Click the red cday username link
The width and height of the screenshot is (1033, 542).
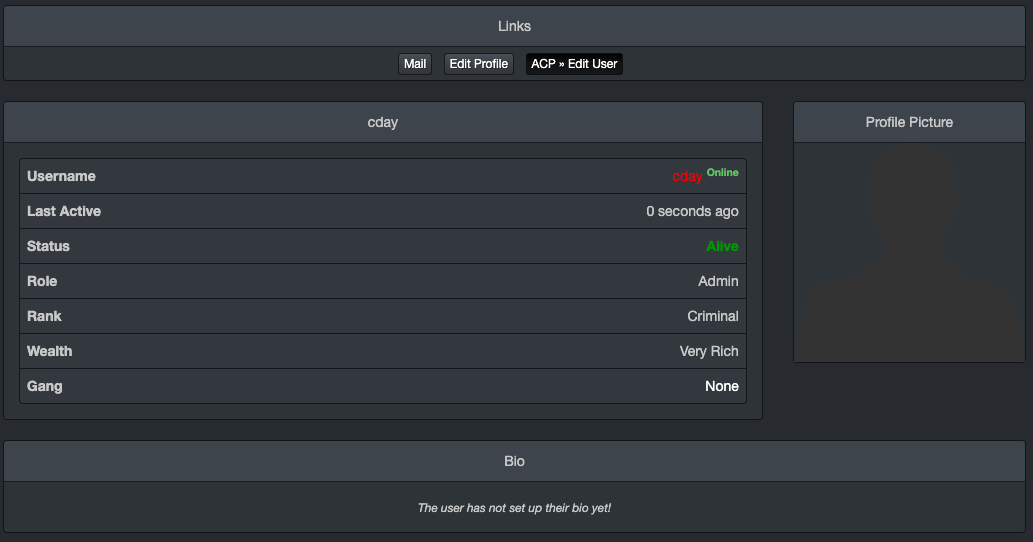tap(687, 177)
